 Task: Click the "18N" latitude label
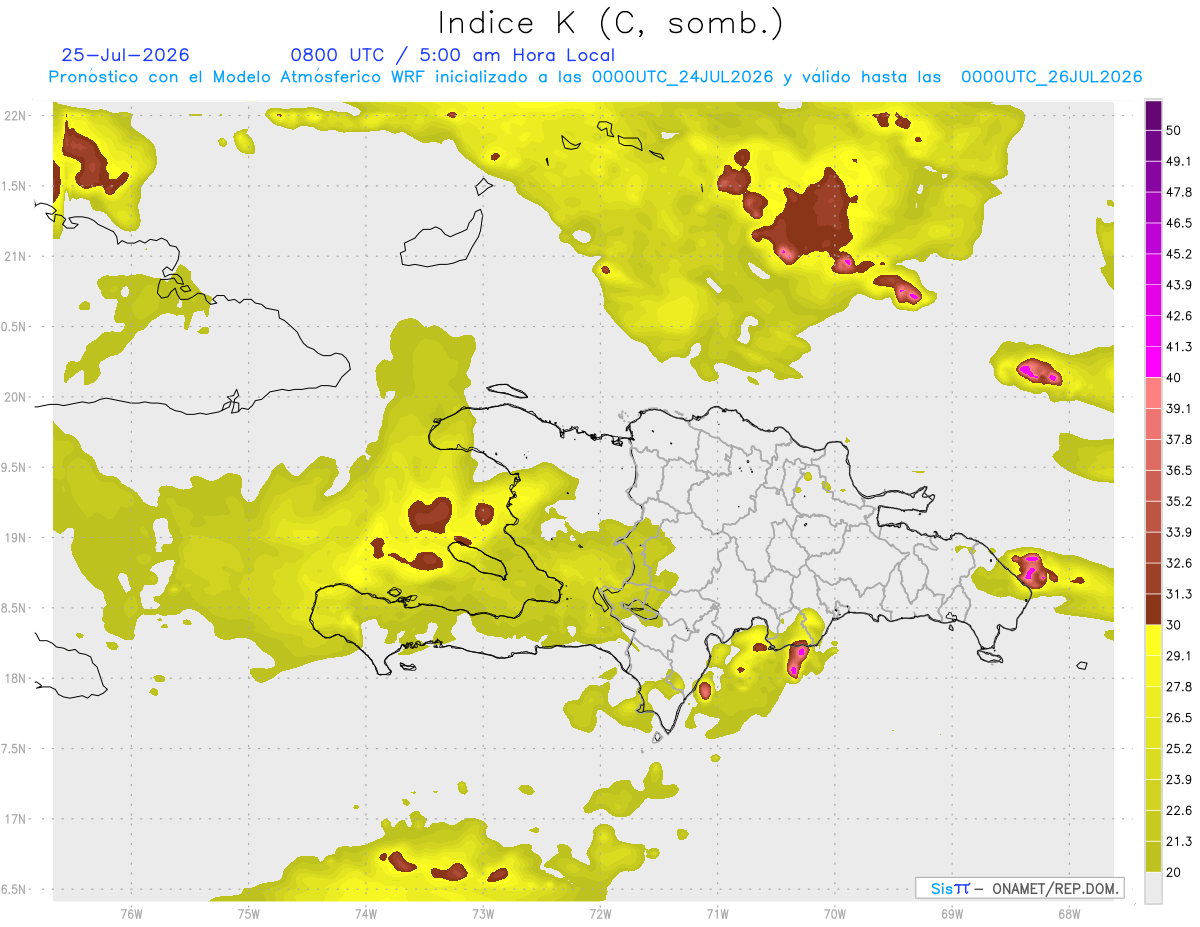pos(17,679)
